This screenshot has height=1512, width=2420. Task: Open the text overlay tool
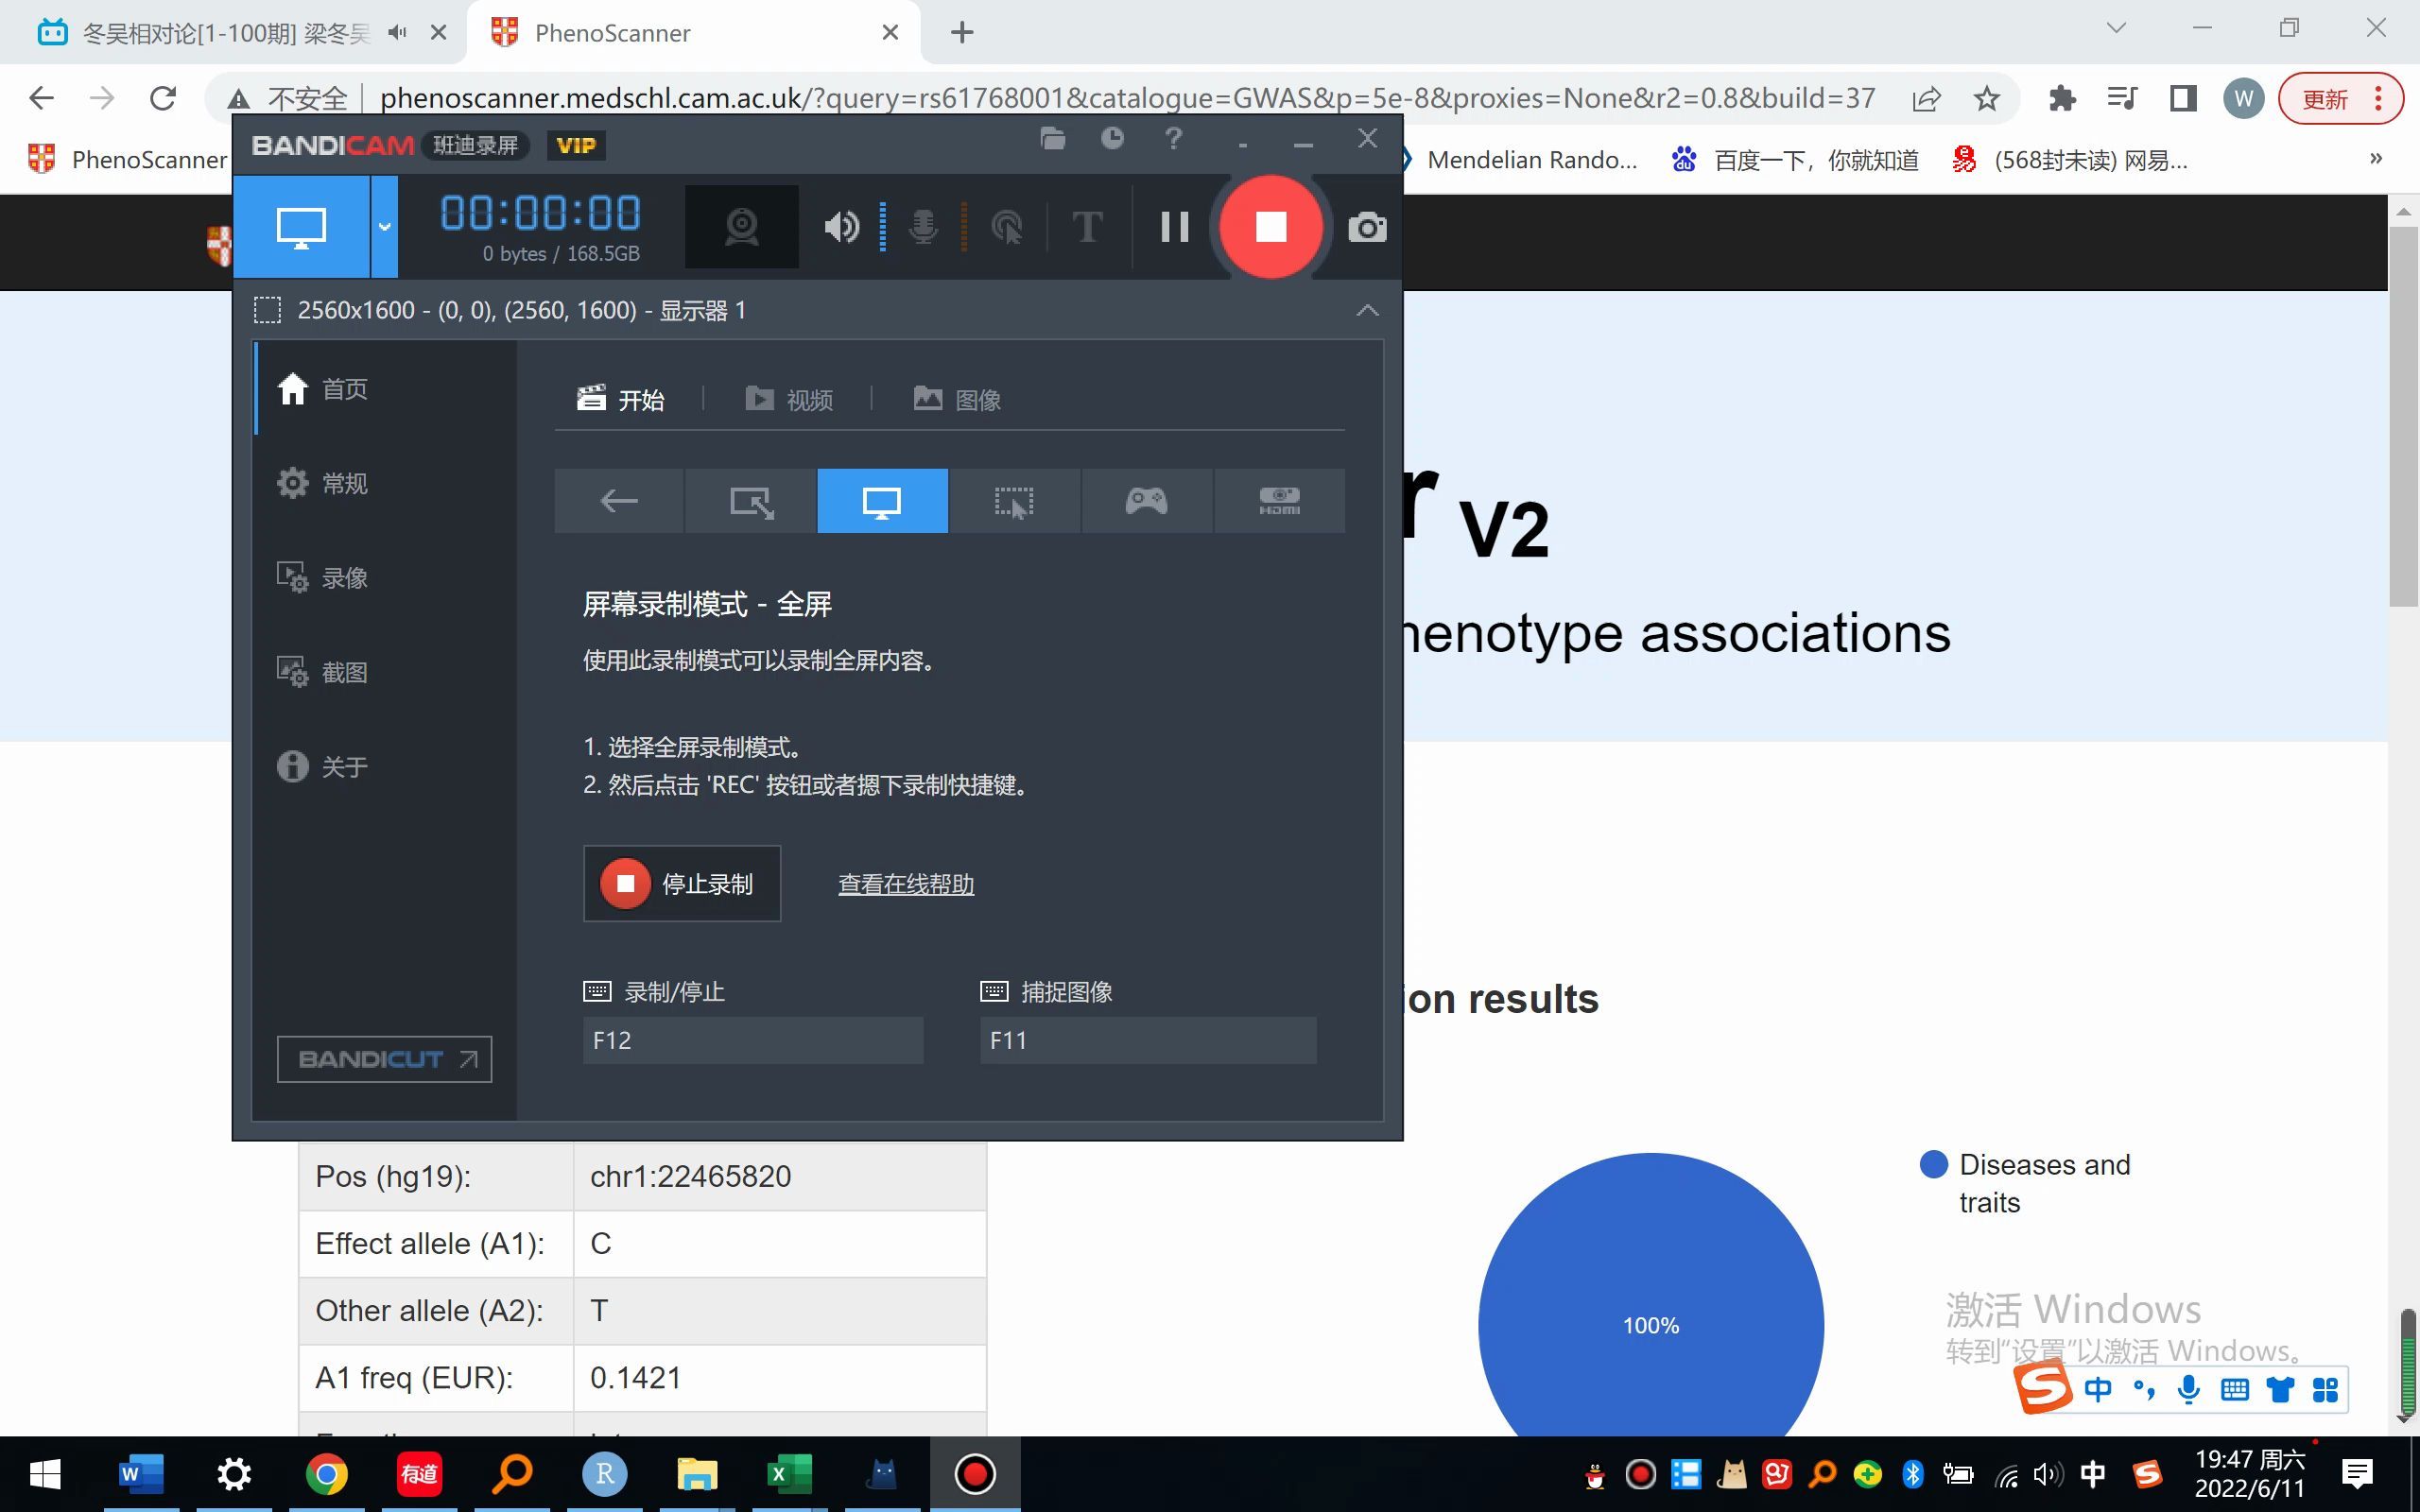coord(1087,227)
